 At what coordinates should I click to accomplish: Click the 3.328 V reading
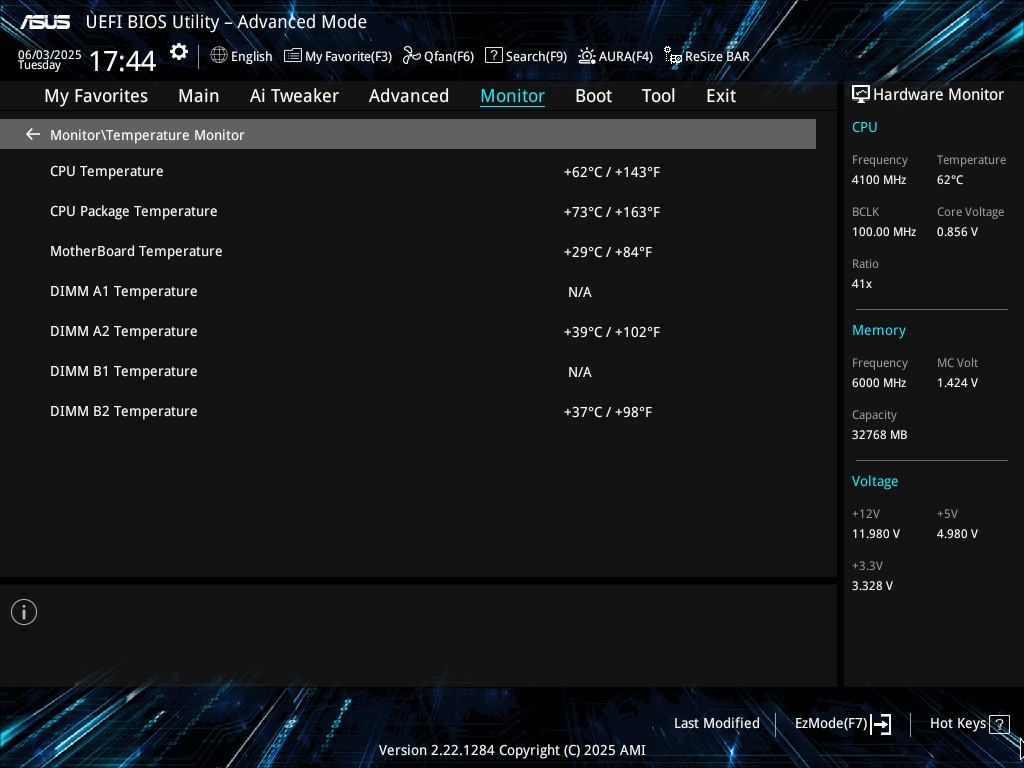click(x=872, y=586)
